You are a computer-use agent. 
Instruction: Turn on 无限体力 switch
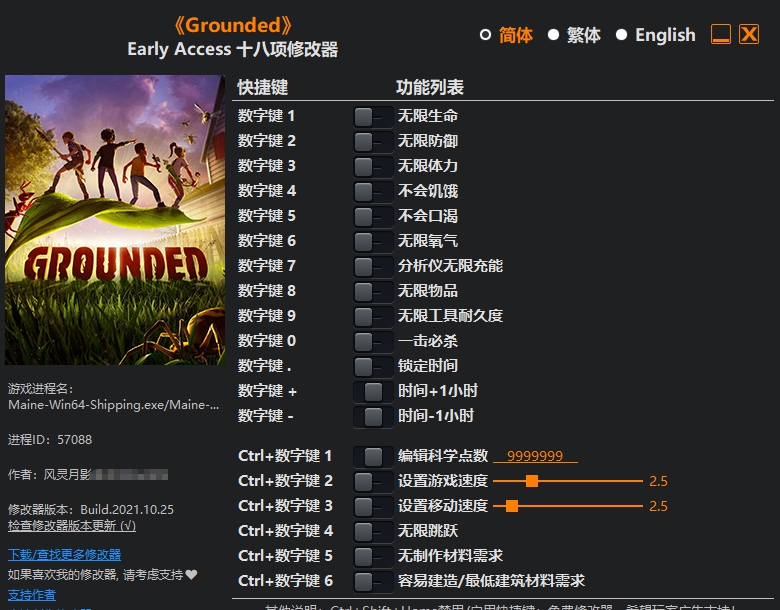(x=373, y=167)
